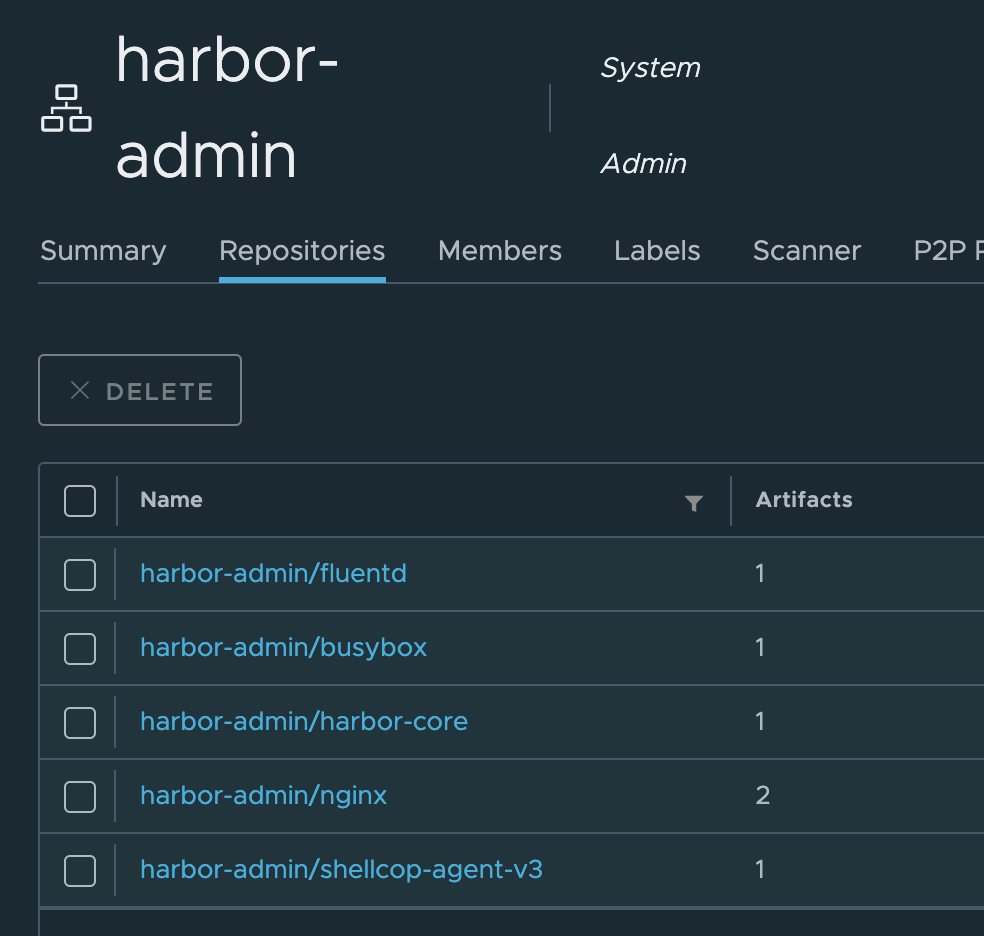This screenshot has height=936, width=984.
Task: Click artifact count 1 for harbor-core
Action: (x=760, y=721)
